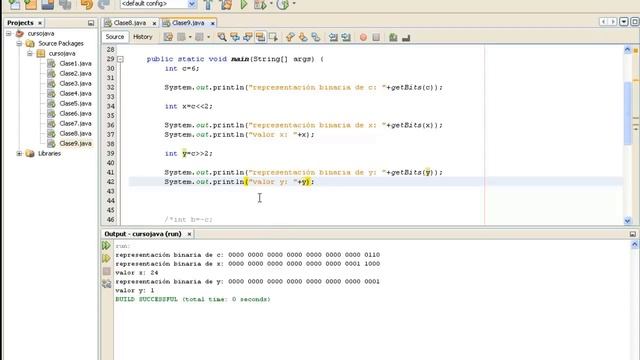
Task: Select the Output - cursojava (run) tab
Action: 143,234
